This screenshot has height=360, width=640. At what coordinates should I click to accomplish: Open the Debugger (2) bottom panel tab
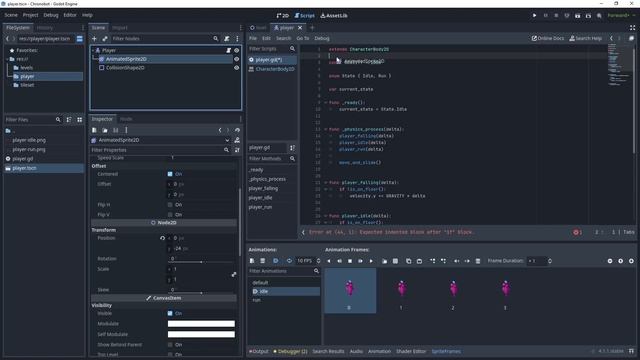(x=290, y=351)
